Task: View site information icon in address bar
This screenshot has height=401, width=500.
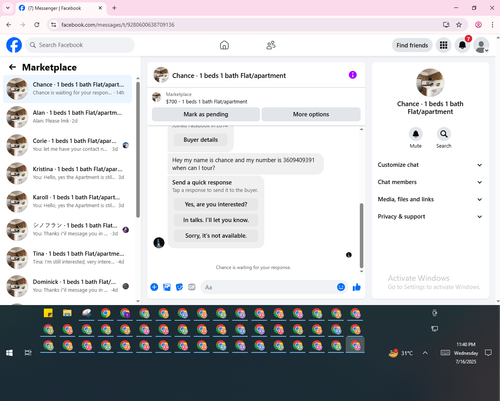Action: pyautogui.click(x=54, y=25)
